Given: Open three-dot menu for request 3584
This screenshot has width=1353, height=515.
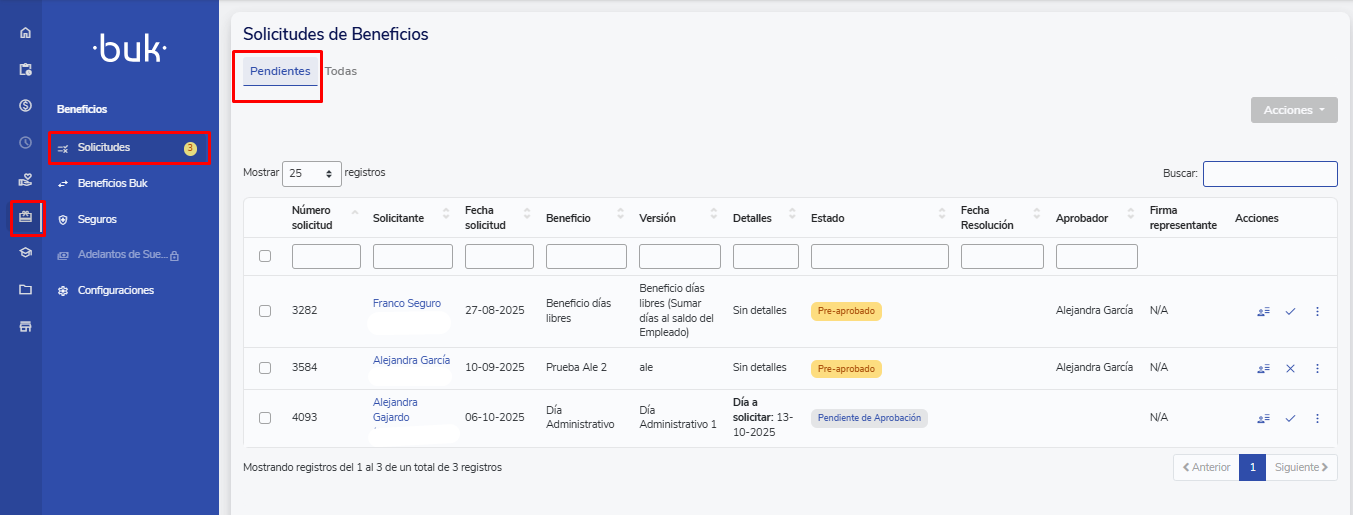Looking at the screenshot, I should click(1317, 368).
